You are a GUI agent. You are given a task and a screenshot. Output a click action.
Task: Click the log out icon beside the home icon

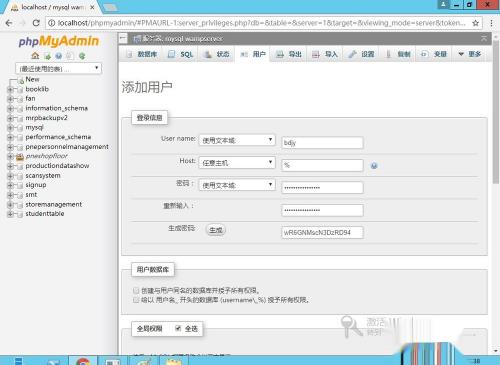point(47,56)
